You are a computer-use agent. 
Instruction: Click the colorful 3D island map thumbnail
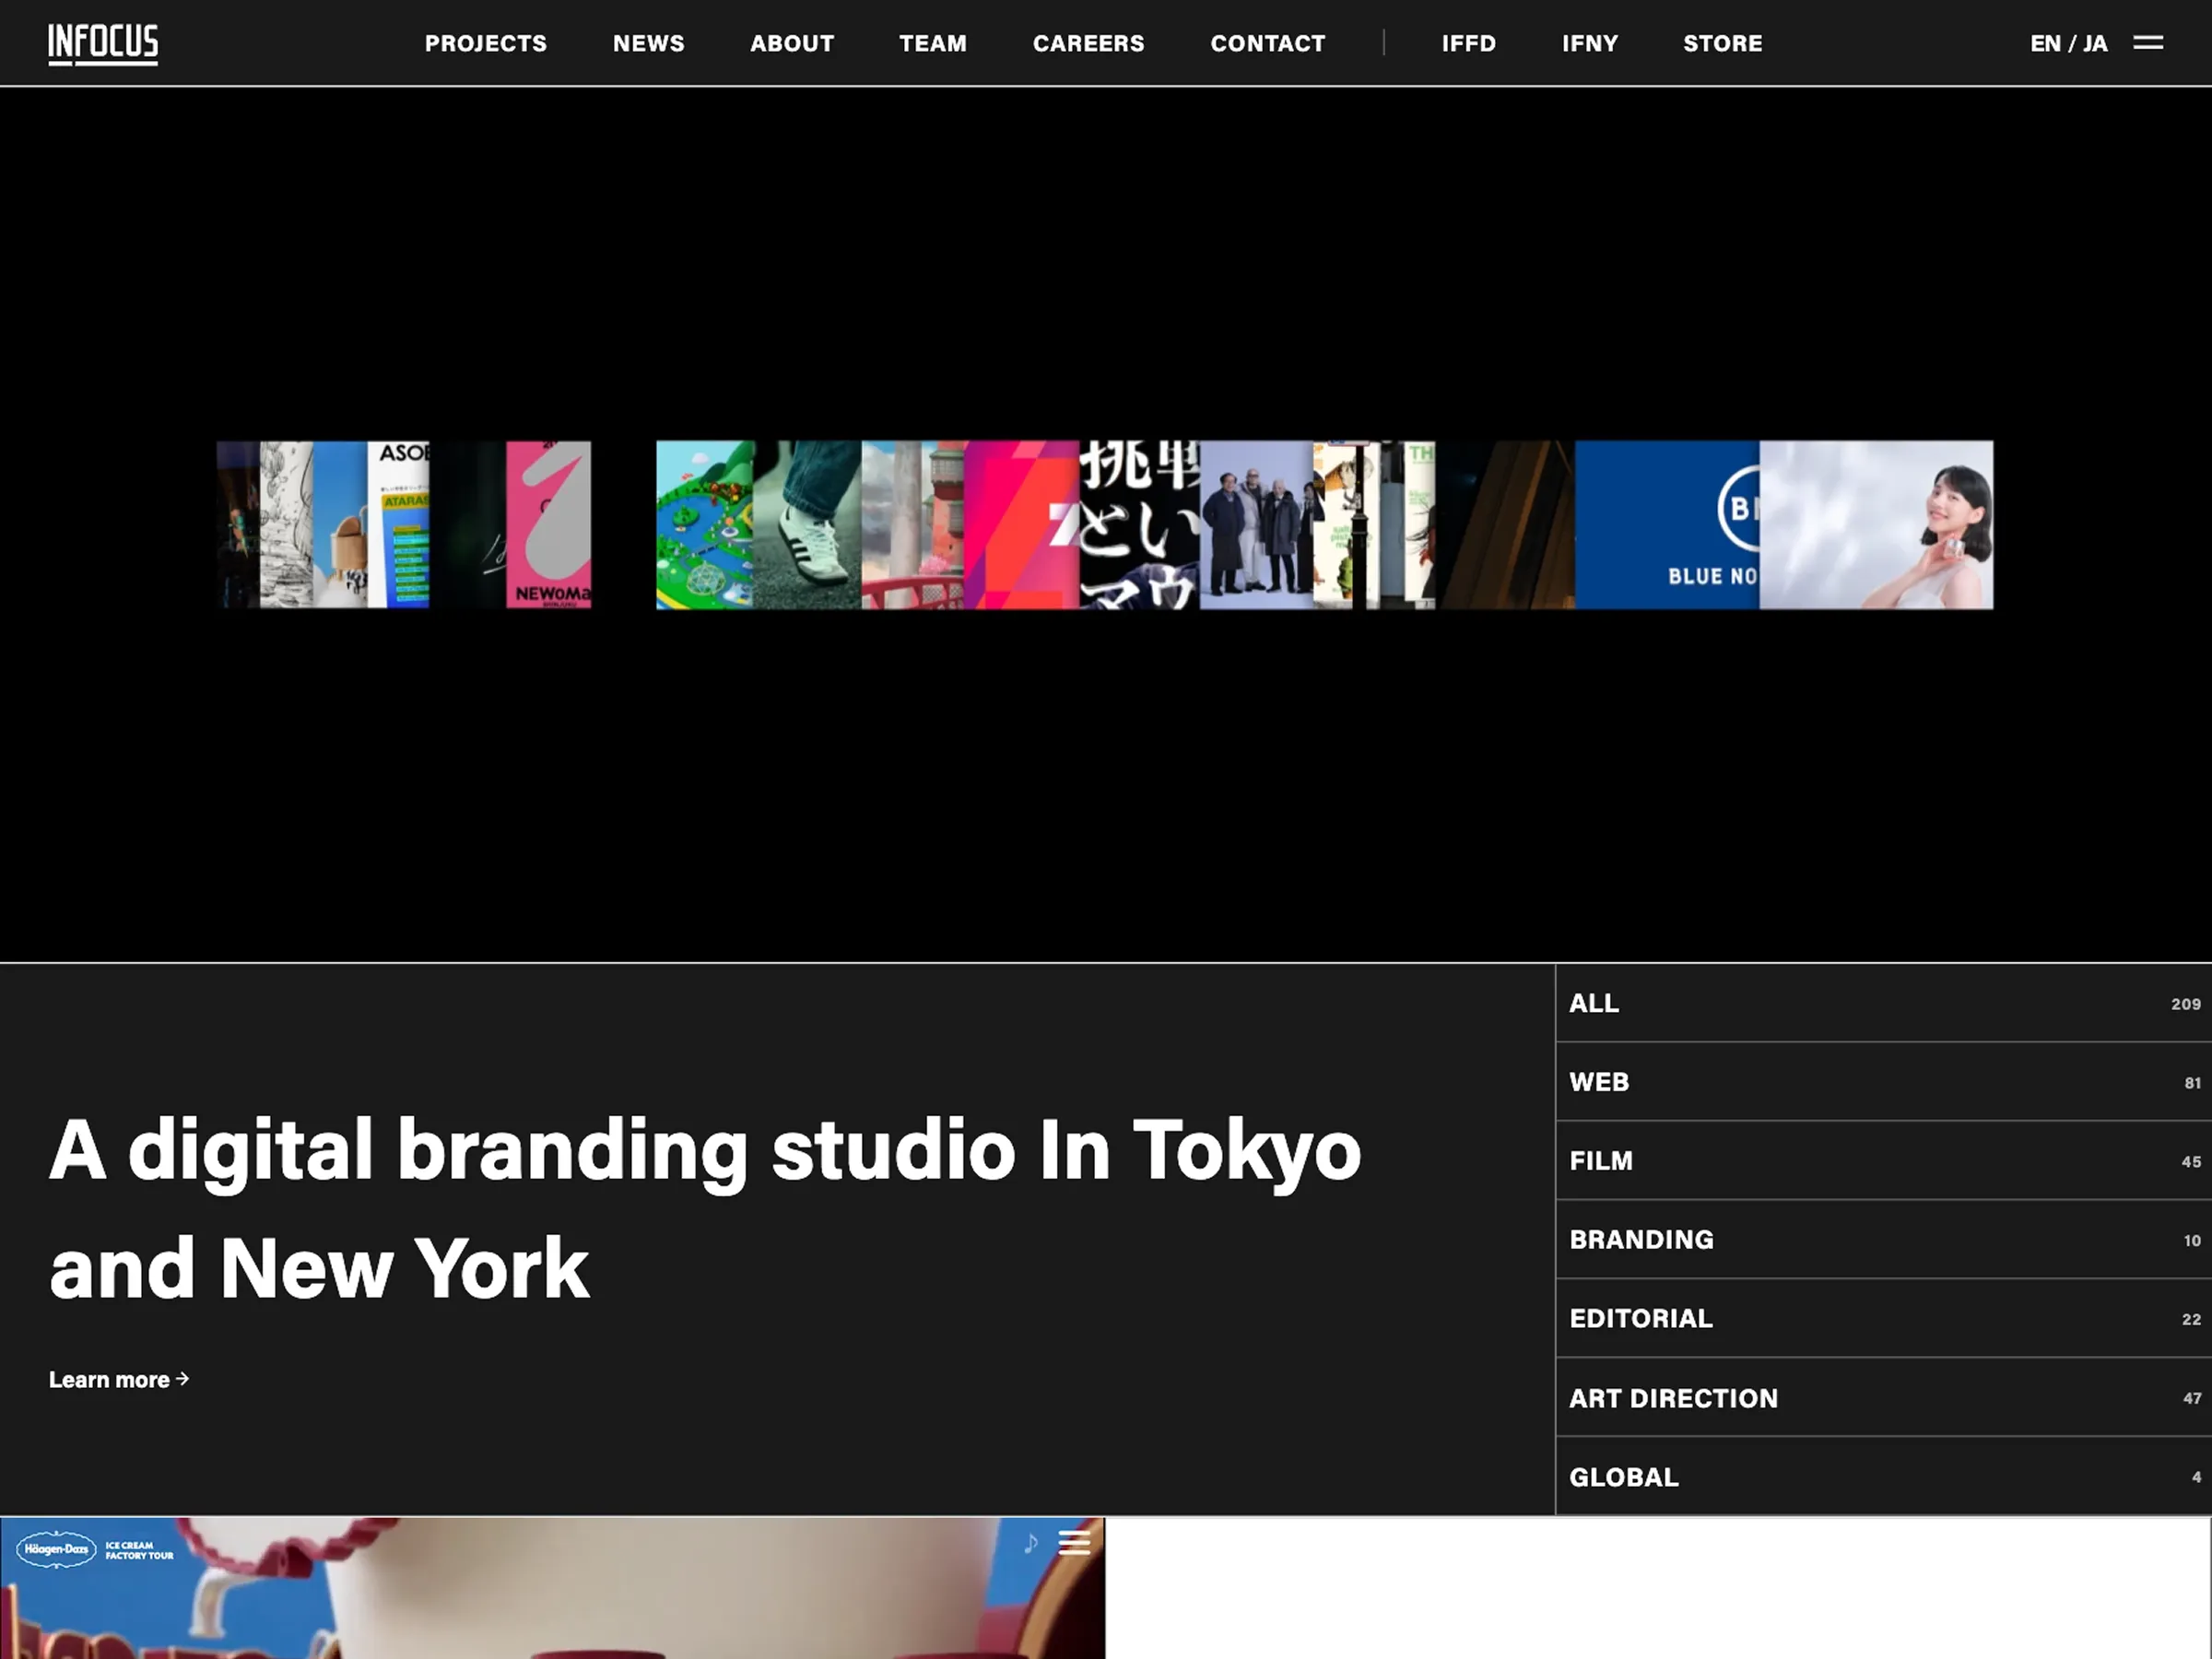pos(704,525)
